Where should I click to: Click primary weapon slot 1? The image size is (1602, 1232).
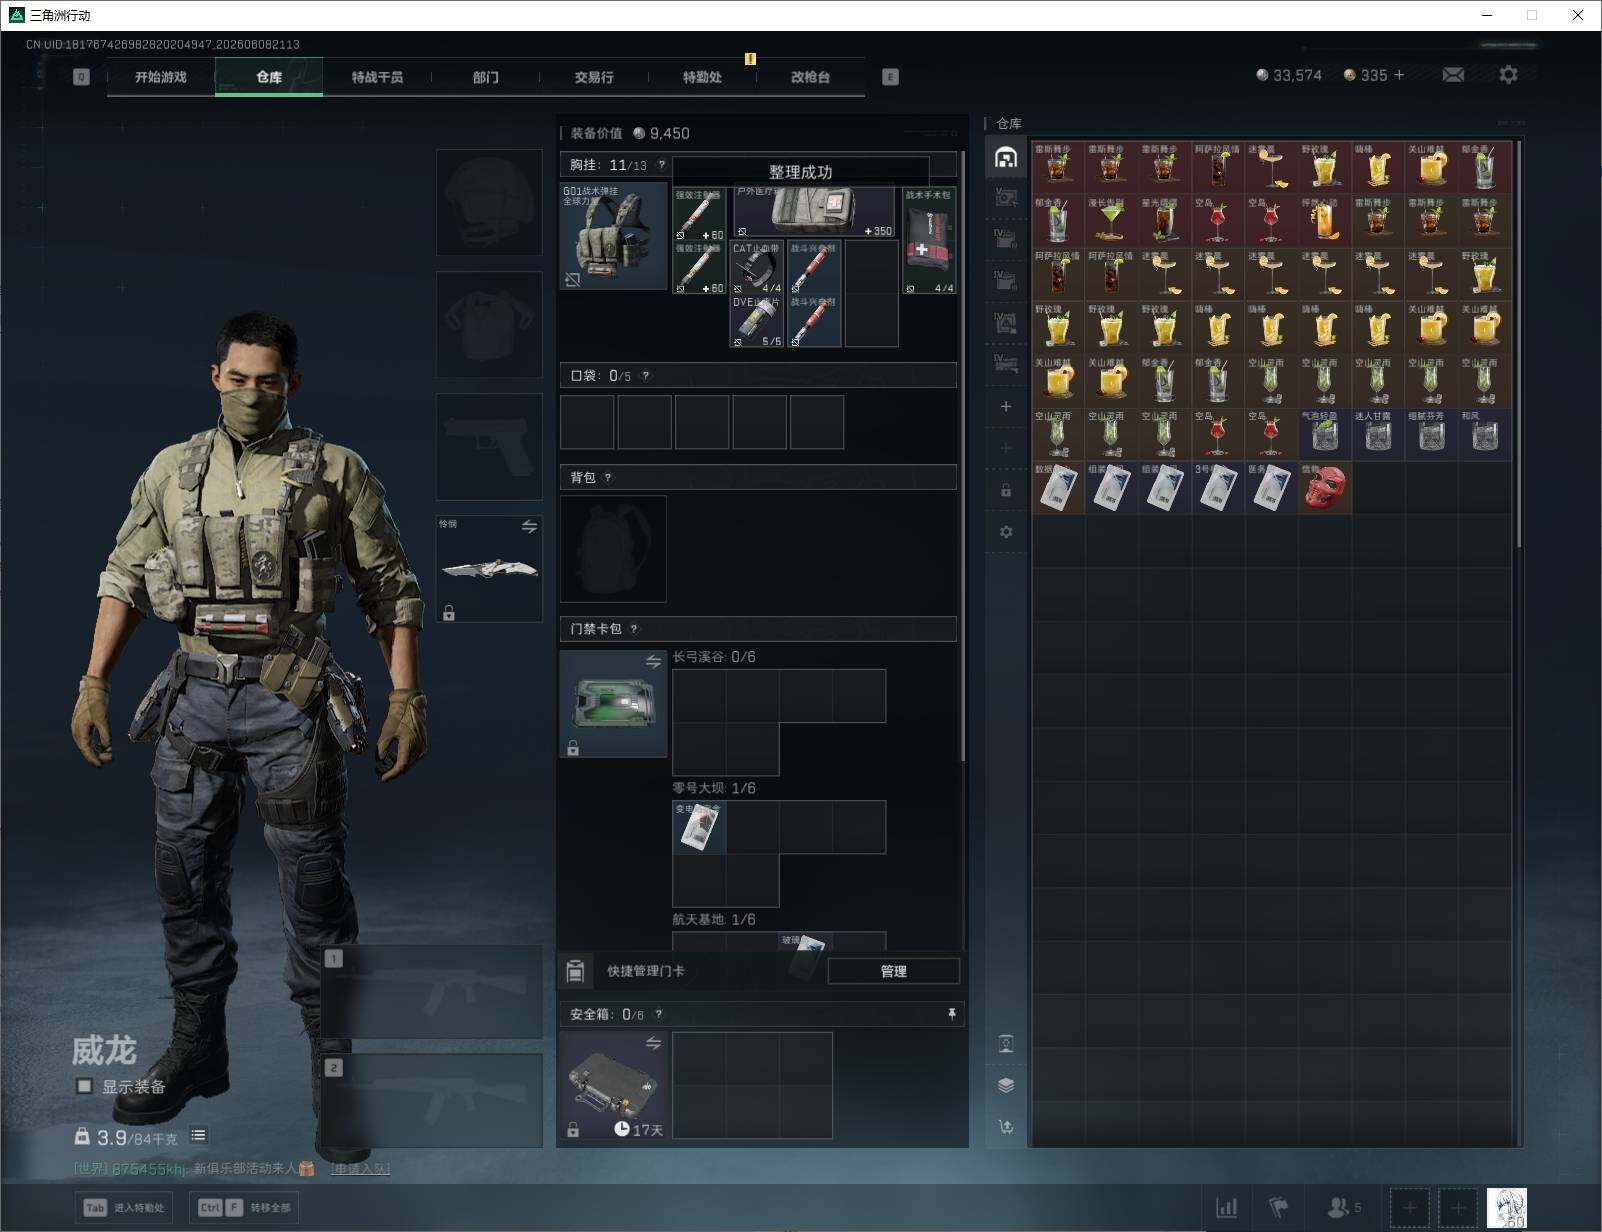[431, 992]
